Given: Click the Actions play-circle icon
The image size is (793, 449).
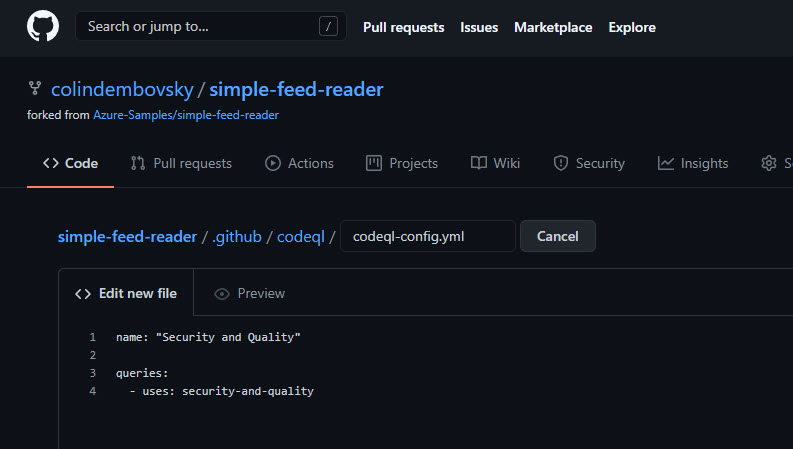Looking at the screenshot, I should tap(273, 163).
